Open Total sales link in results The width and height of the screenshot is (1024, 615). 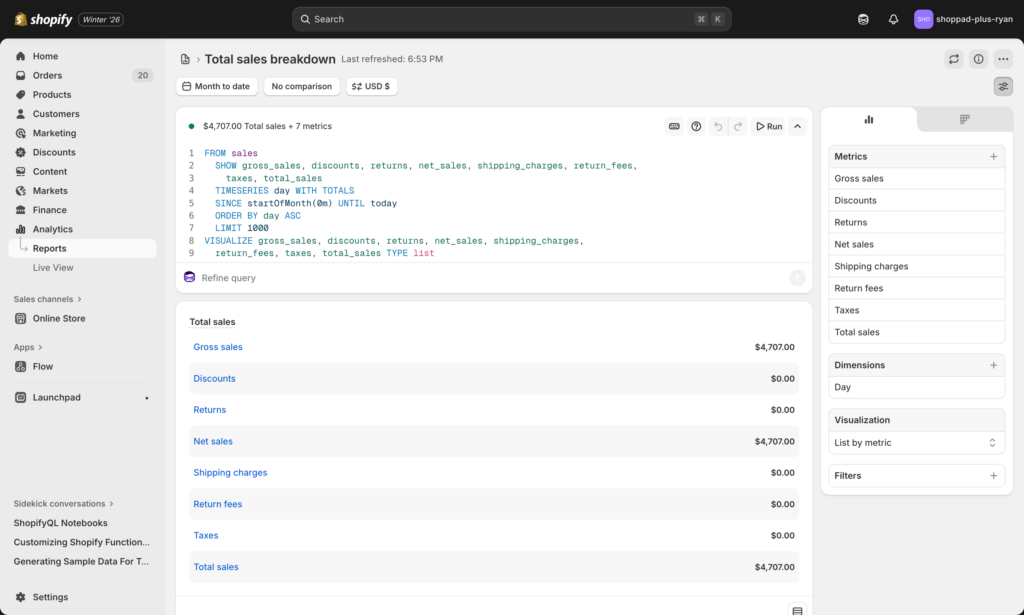[216, 567]
